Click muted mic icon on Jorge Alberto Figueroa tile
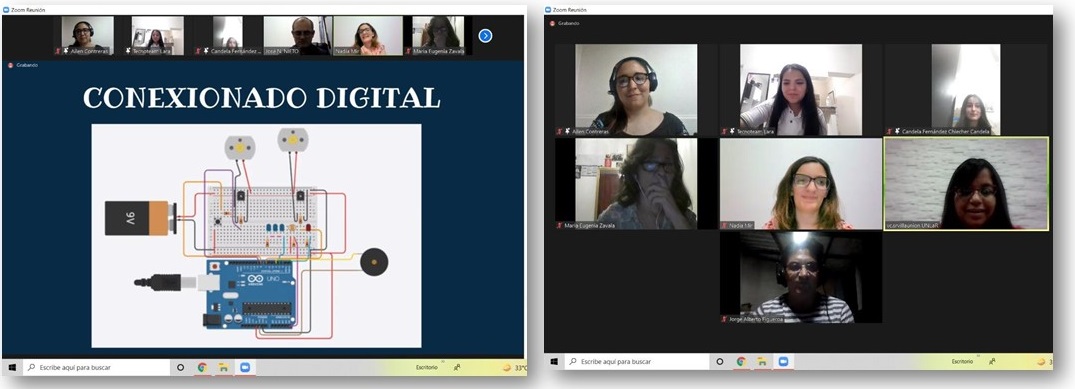 pos(725,319)
